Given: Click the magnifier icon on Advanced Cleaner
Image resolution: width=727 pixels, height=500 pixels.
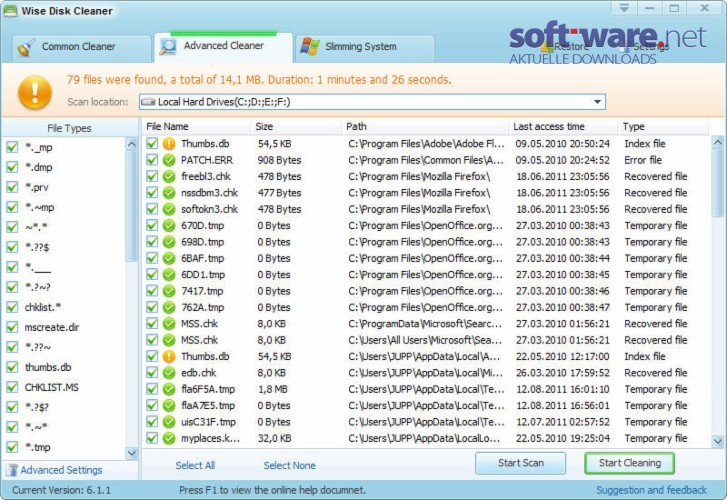Looking at the screenshot, I should [167, 46].
